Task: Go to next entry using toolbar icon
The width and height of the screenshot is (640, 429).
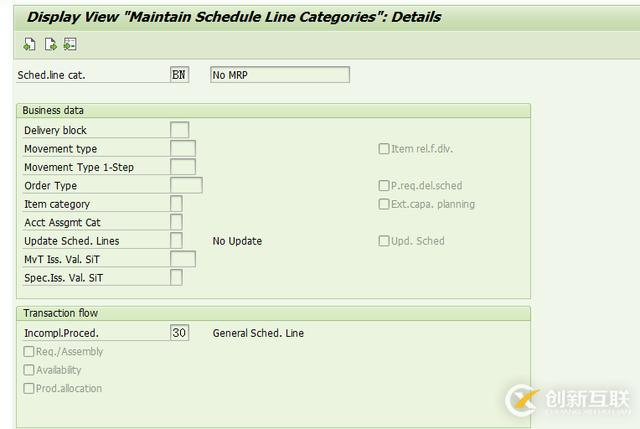Action: pos(49,44)
